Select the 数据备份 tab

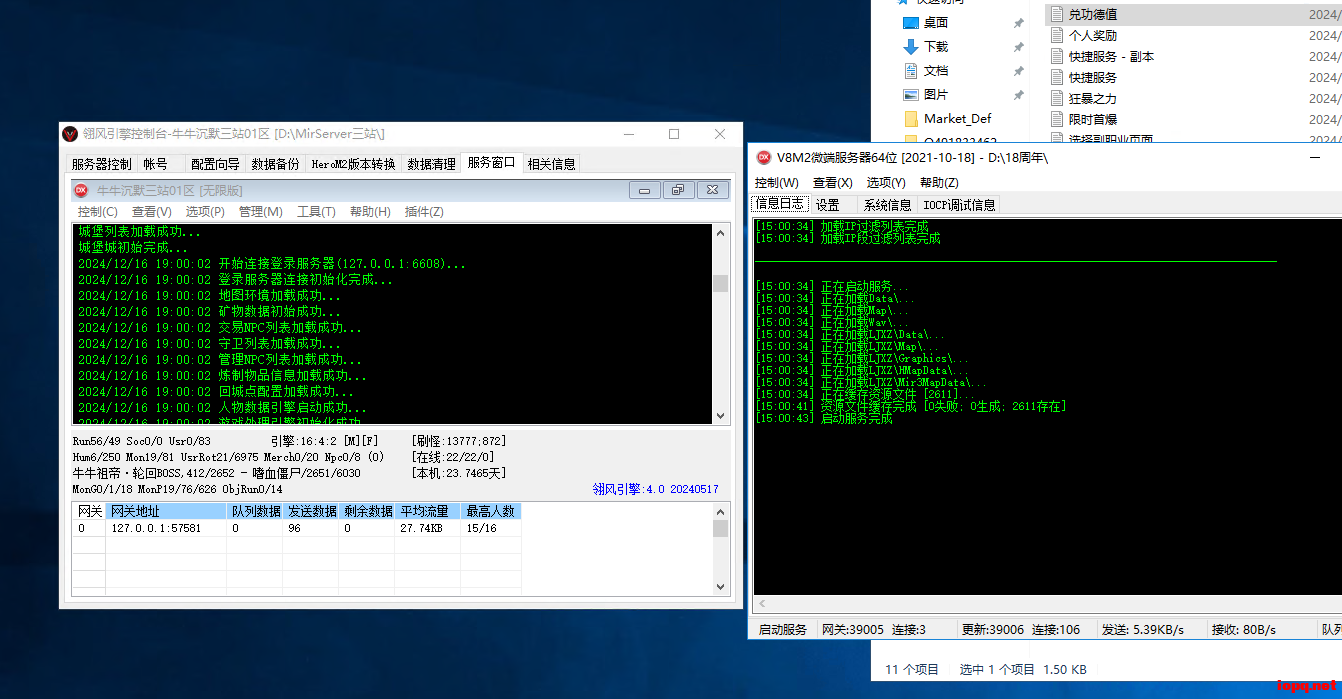point(275,164)
